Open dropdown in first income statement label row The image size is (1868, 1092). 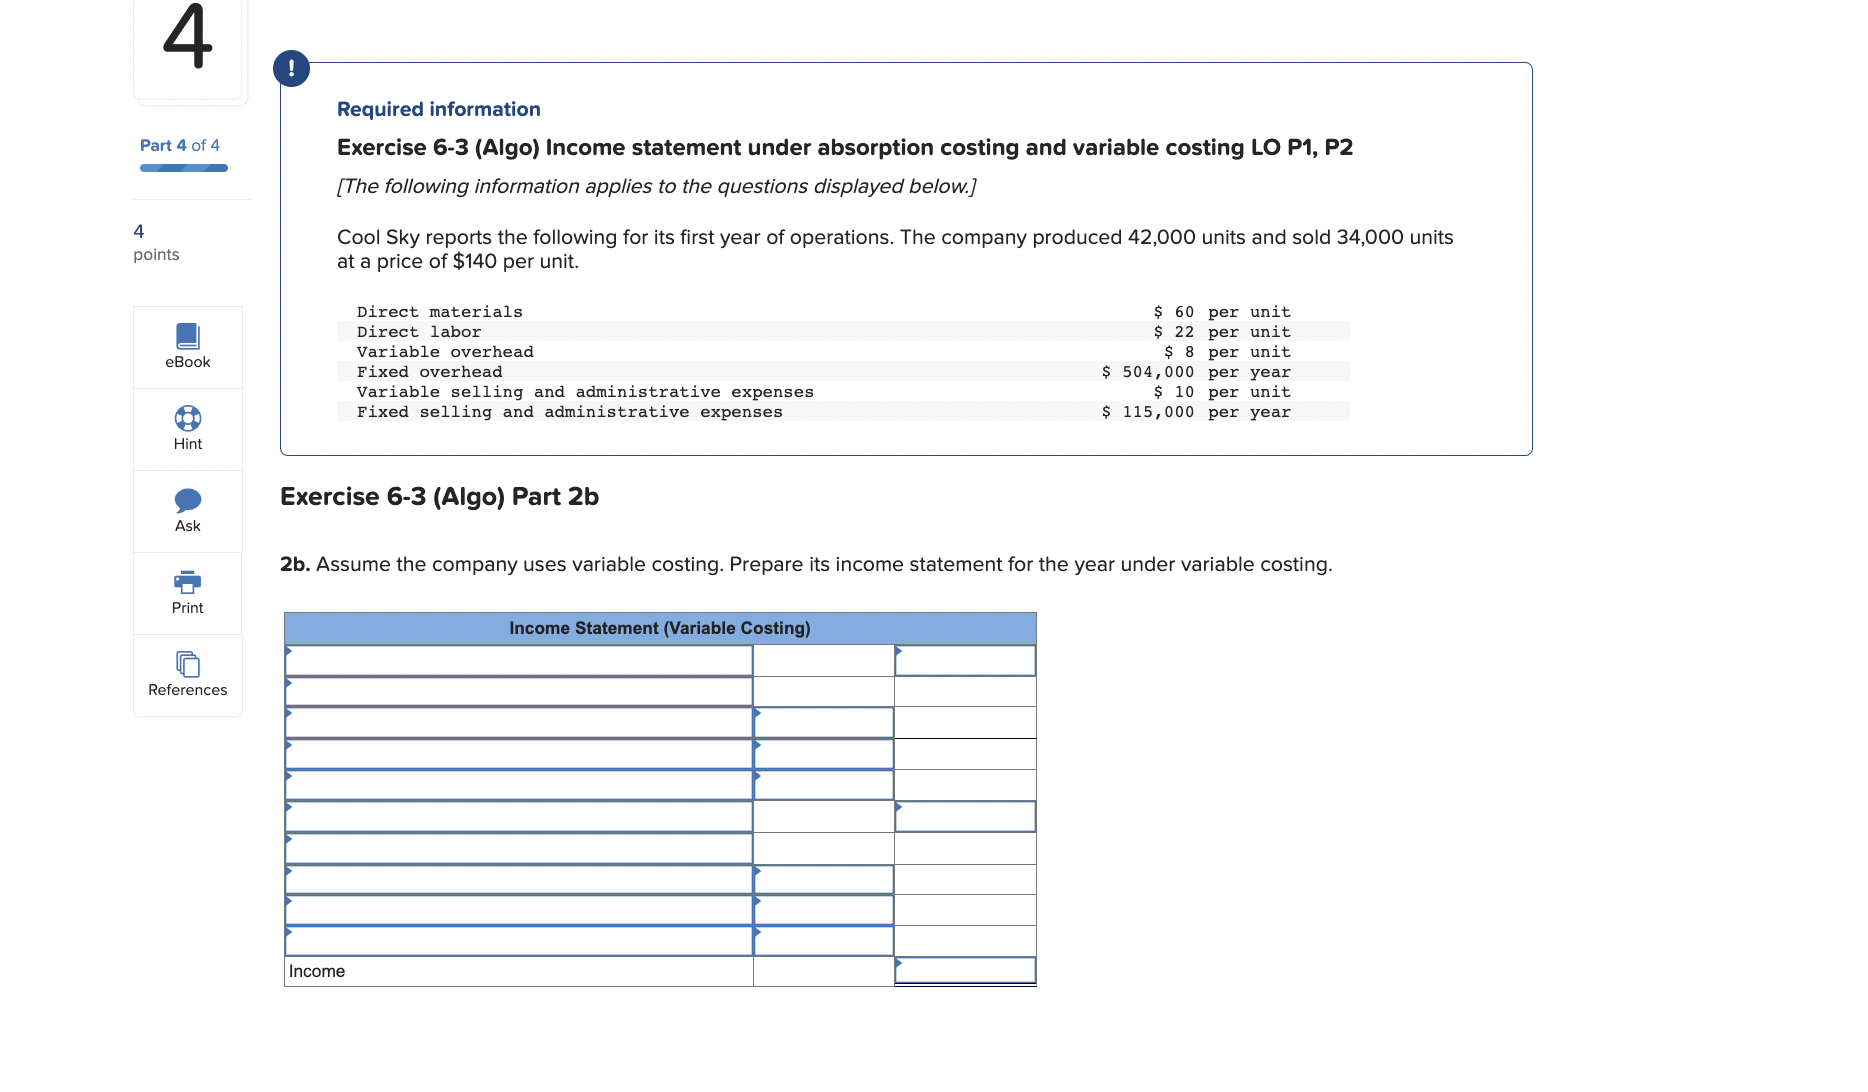click(518, 661)
